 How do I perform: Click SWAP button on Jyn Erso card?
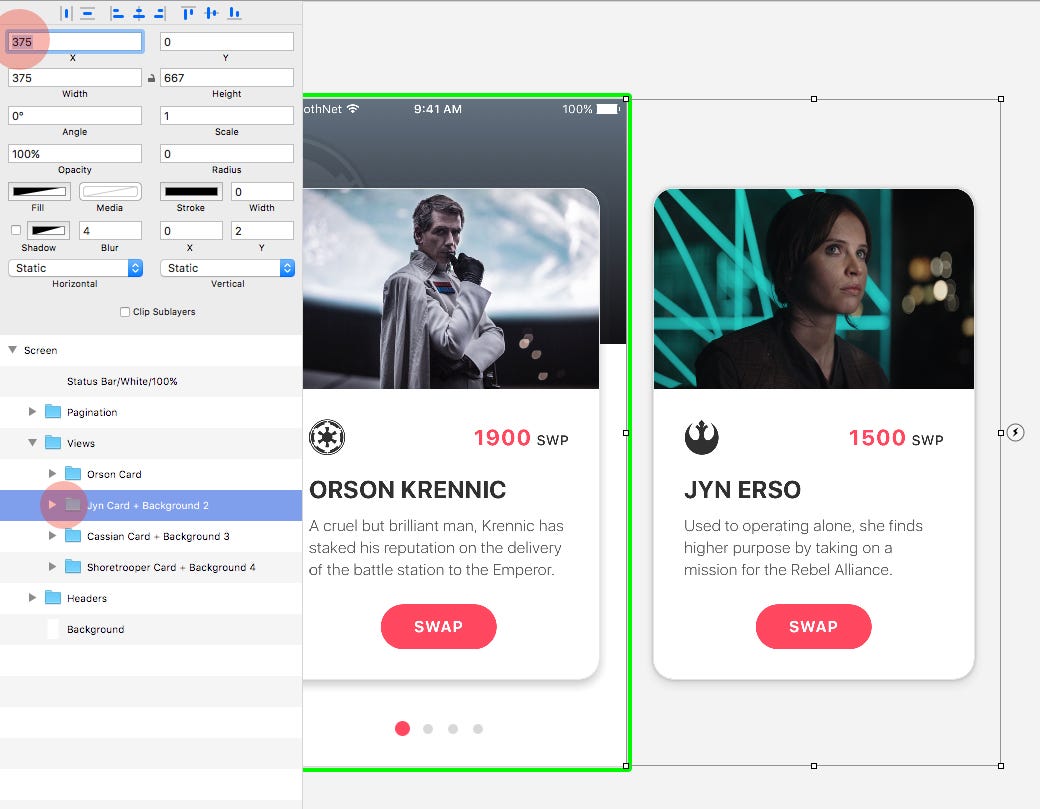(813, 627)
